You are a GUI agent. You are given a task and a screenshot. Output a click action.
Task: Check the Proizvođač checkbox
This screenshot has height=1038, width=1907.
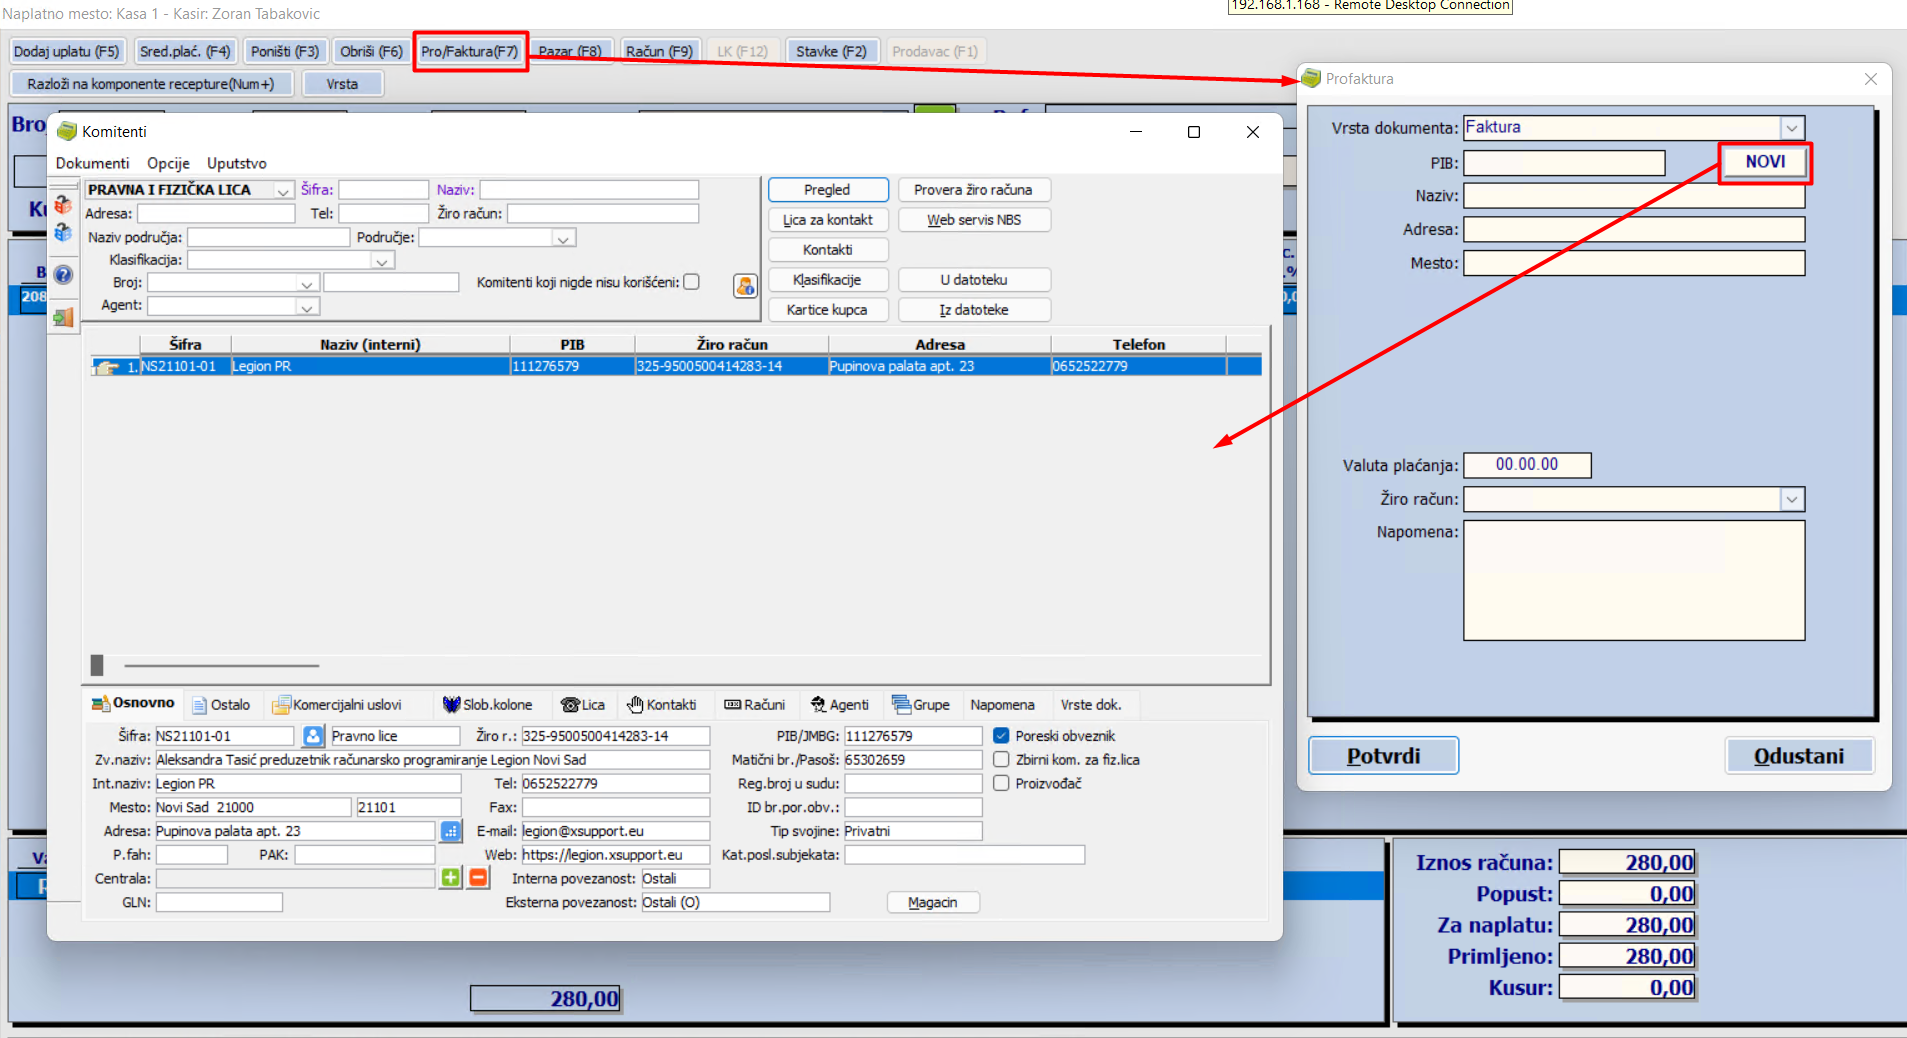[1001, 784]
